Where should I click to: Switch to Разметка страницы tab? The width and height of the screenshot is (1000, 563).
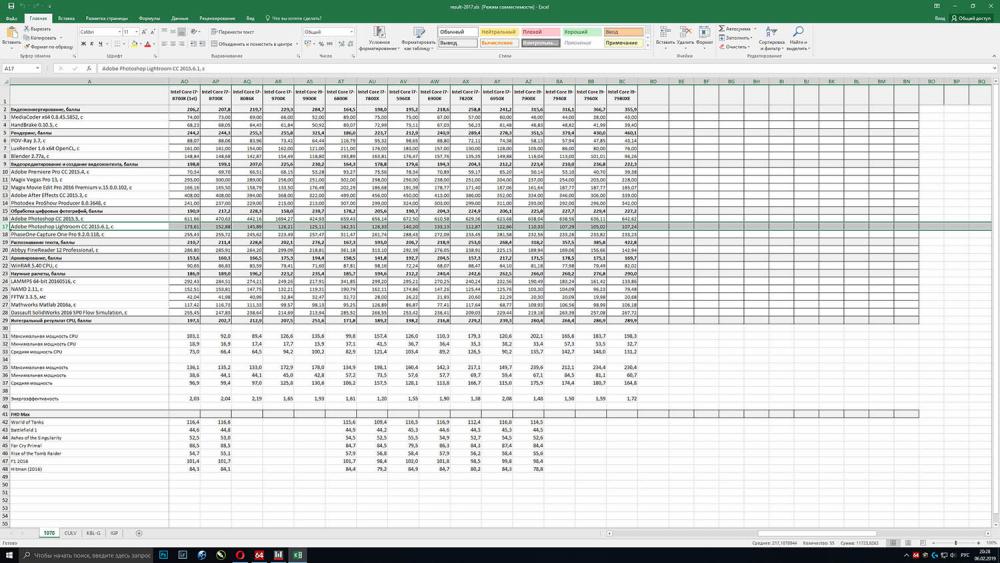tap(107, 18)
